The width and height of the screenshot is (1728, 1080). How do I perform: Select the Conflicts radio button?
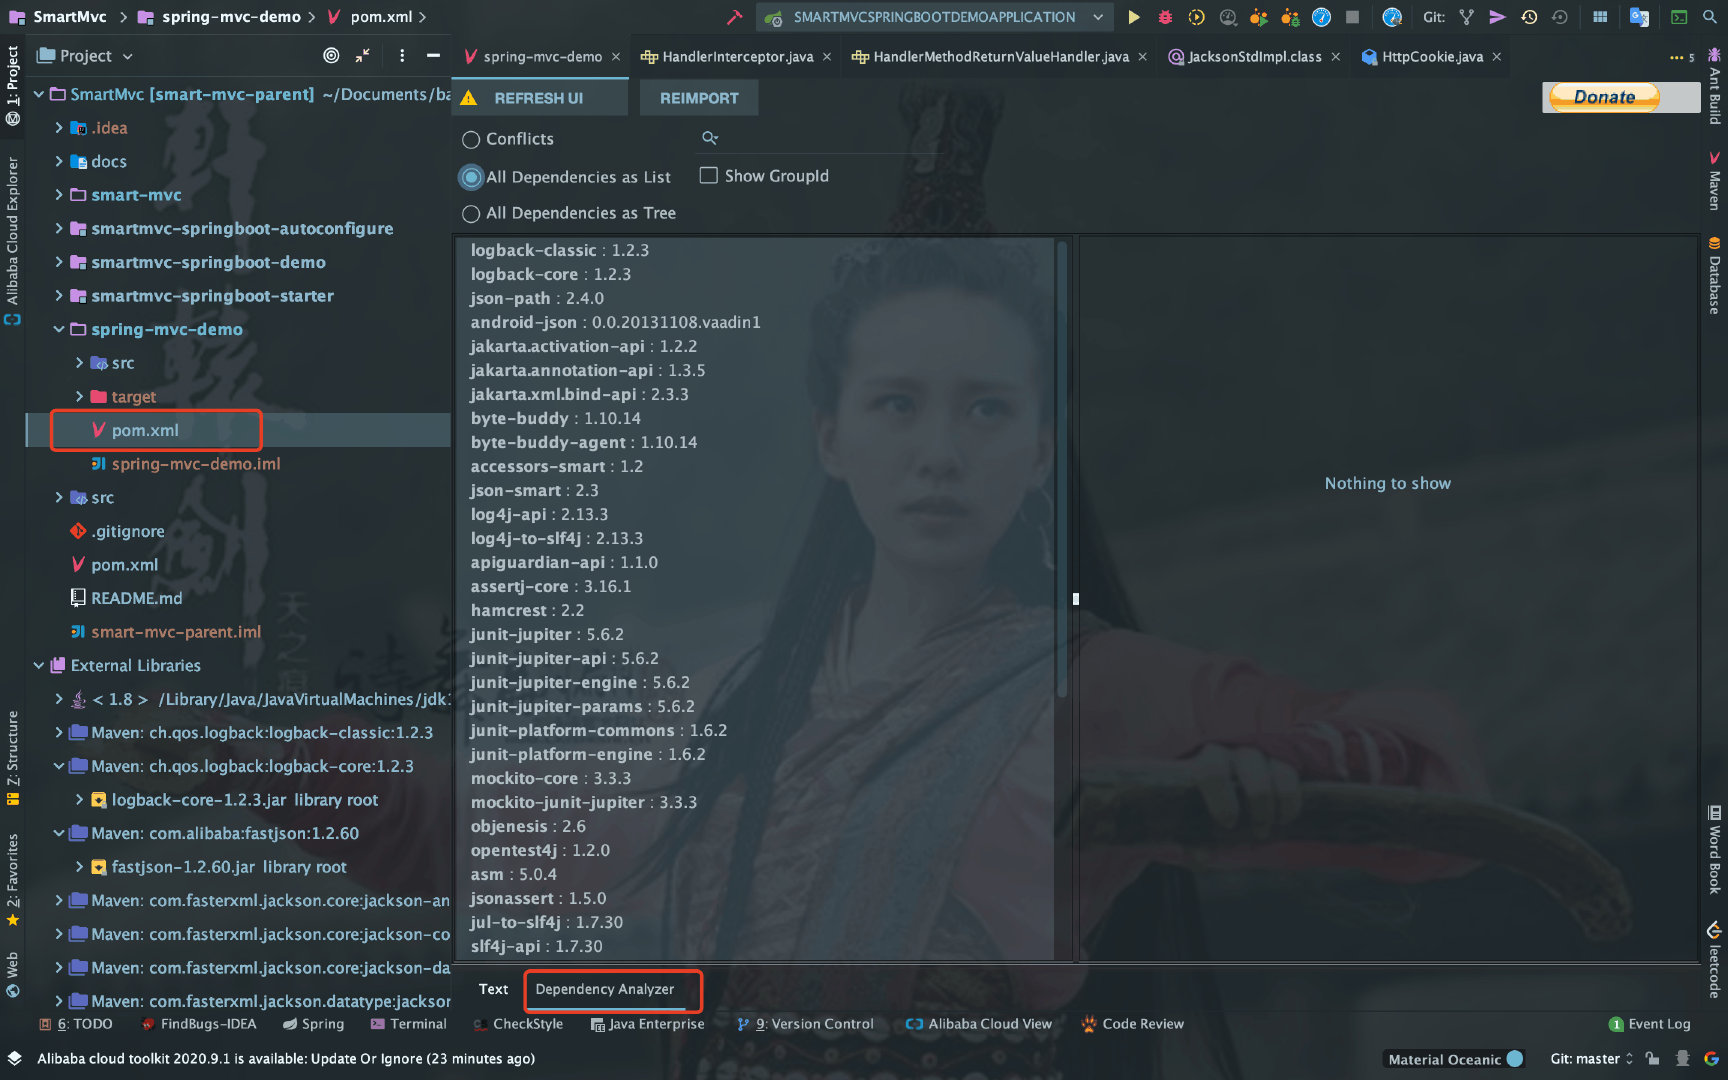[471, 139]
